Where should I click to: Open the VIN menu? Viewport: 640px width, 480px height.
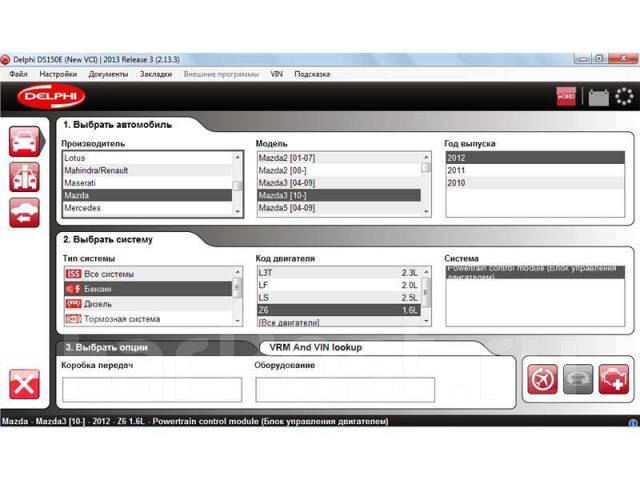[x=276, y=74]
